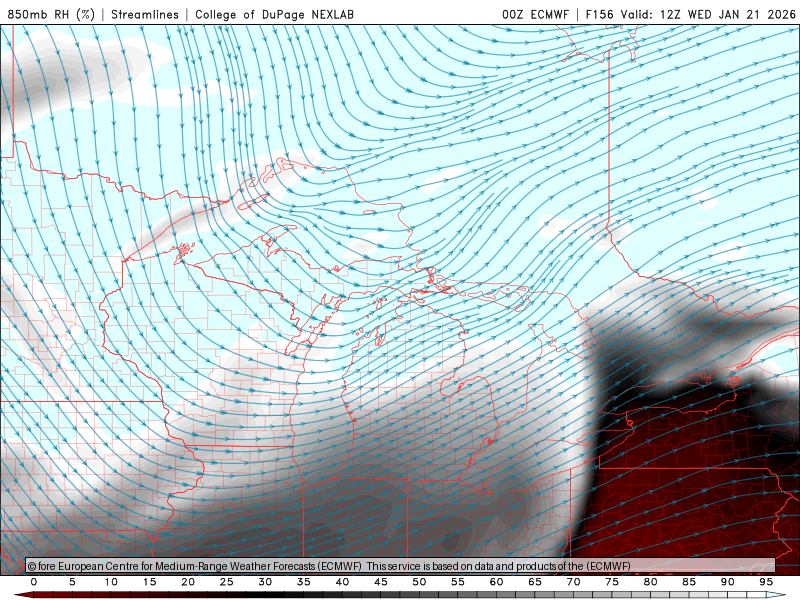Click the "F156" forecast hour text
800x600 pixels.
[x=599, y=14]
